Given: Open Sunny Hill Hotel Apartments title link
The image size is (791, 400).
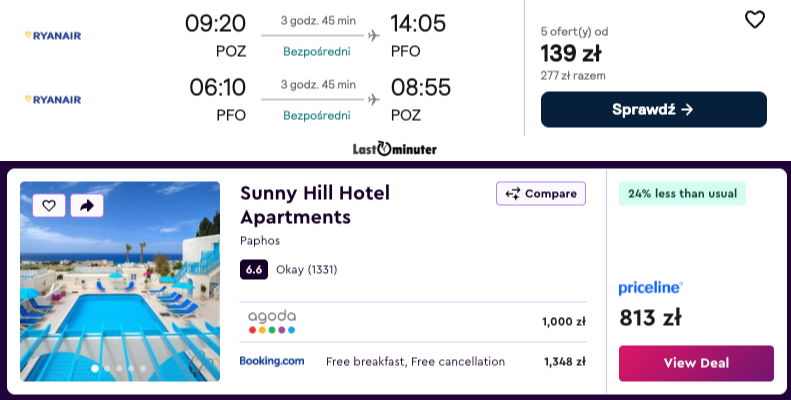Looking at the screenshot, I should pos(315,205).
